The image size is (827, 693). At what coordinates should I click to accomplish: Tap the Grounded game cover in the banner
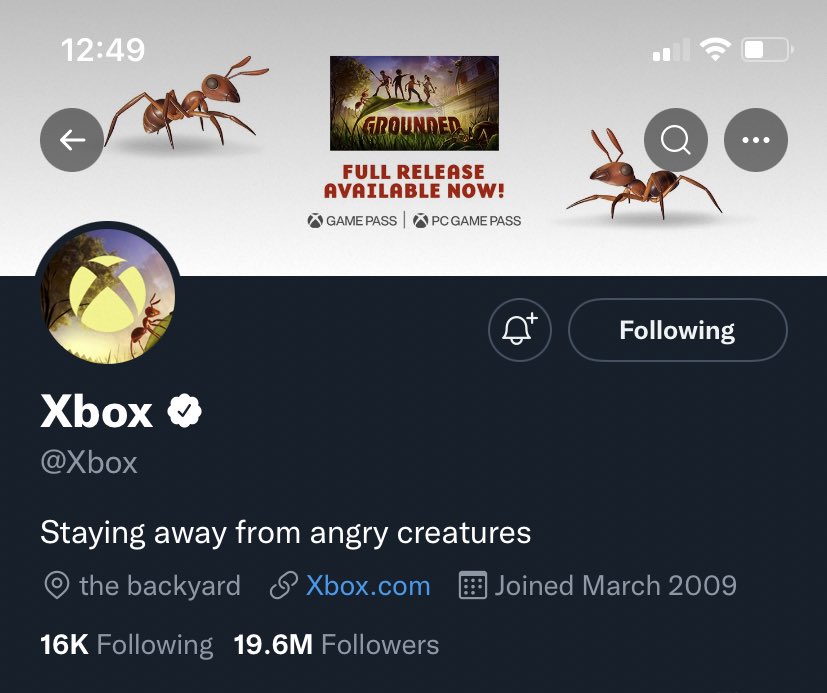point(414,103)
